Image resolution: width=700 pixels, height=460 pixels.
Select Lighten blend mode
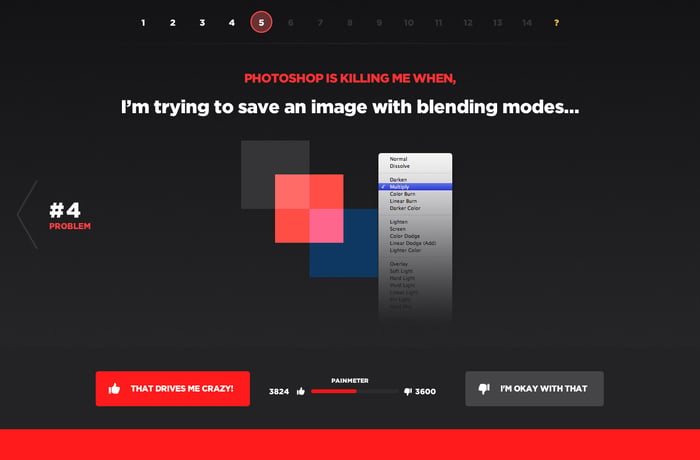coord(398,222)
